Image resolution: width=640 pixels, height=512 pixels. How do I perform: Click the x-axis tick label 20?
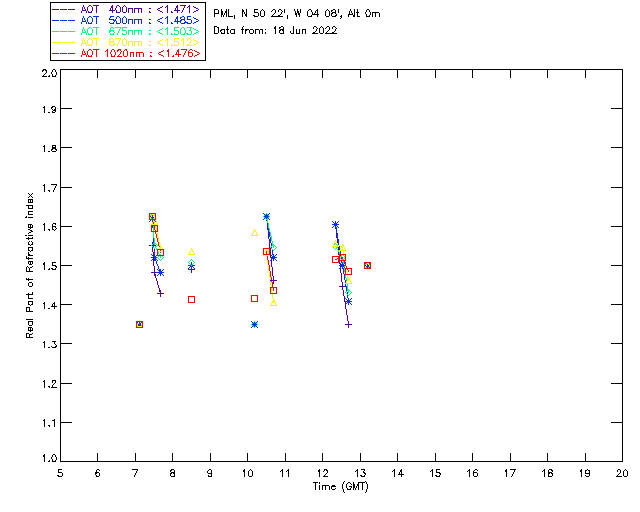(x=622, y=474)
